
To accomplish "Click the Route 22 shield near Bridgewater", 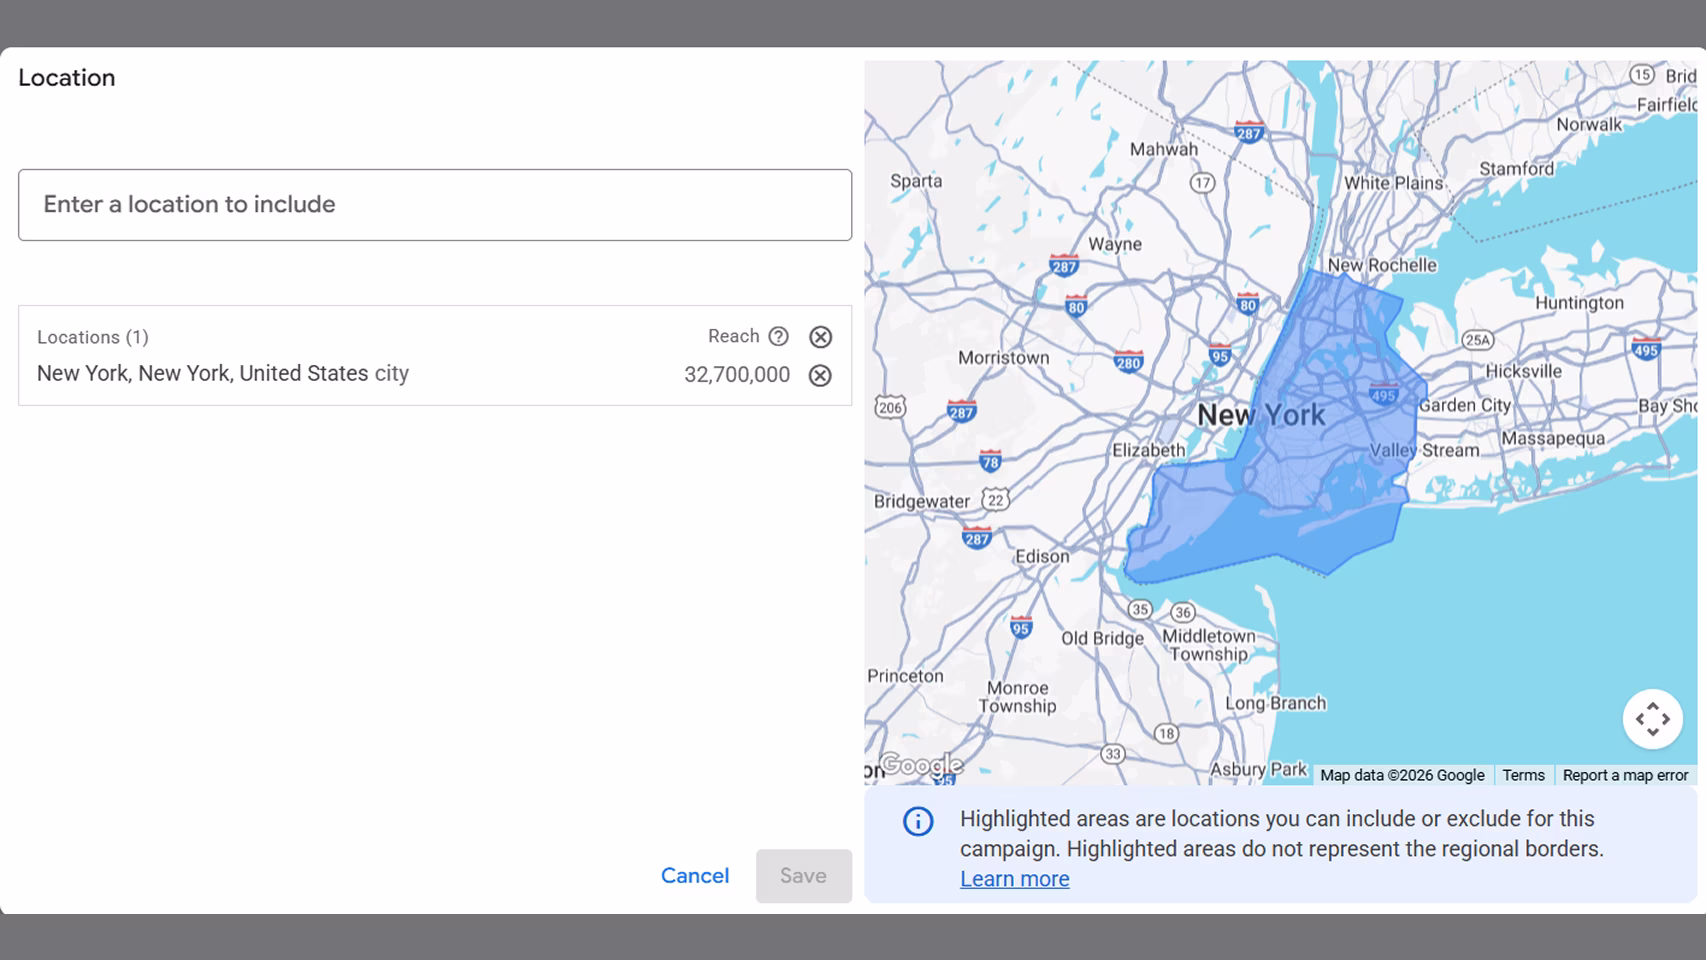I will pyautogui.click(x=995, y=500).
